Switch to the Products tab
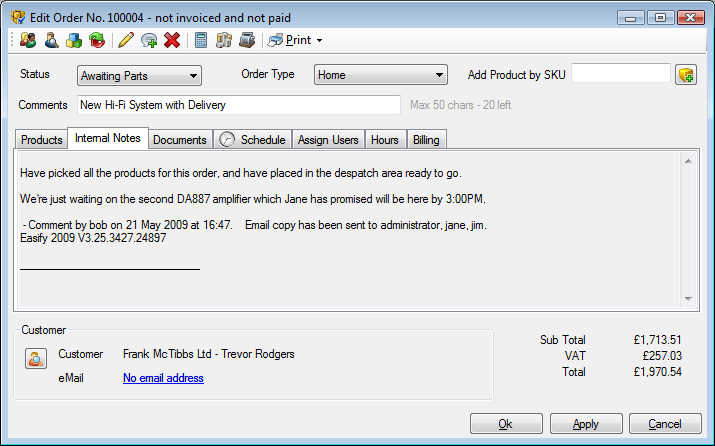This screenshot has width=715, height=446. pos(42,139)
